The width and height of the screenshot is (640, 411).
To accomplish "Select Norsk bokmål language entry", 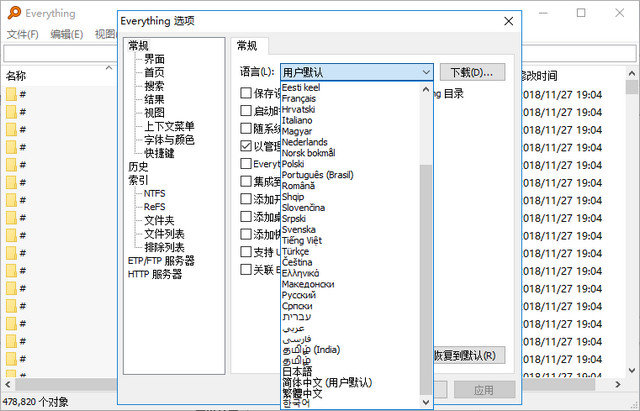I will (x=309, y=153).
